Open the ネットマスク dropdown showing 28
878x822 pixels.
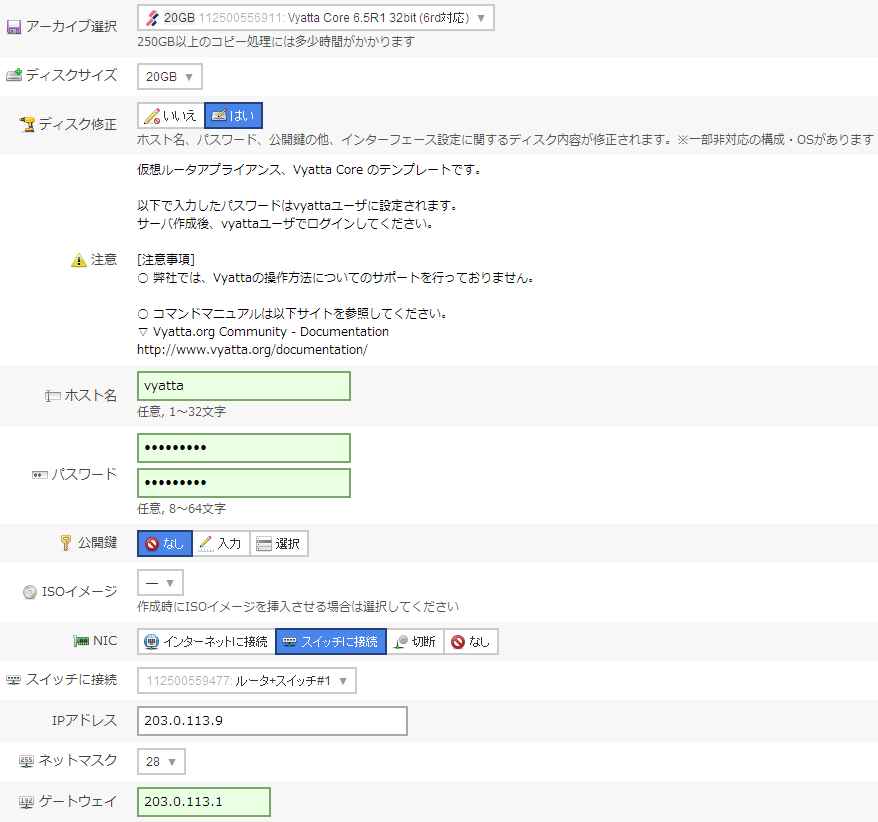click(160, 761)
